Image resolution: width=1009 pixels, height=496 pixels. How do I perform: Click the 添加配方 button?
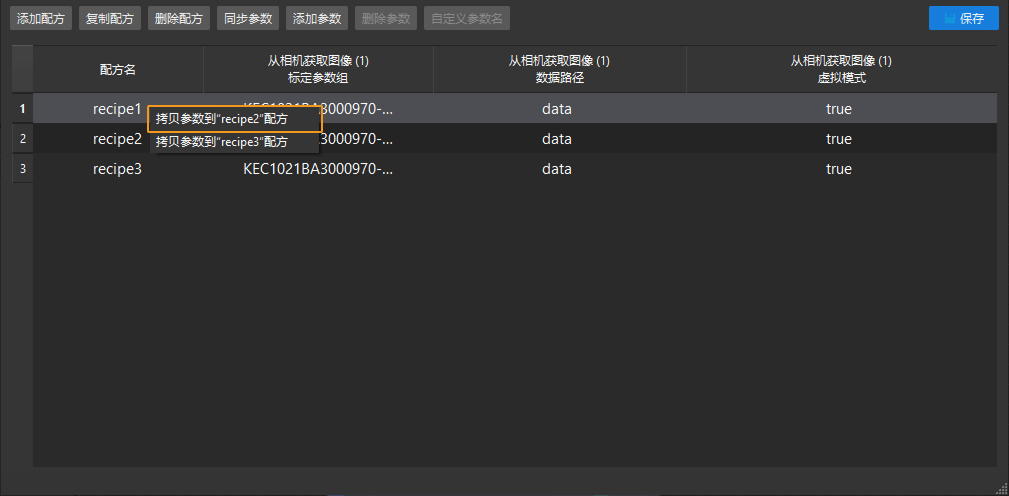point(41,19)
